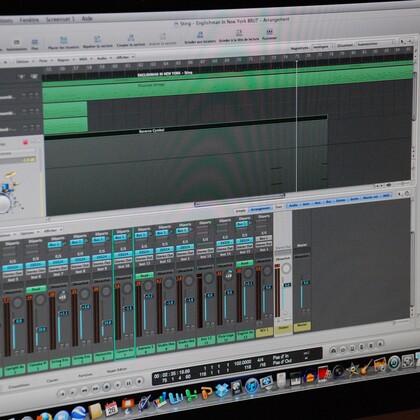
Task: Open the Aide menu
Action: coord(87,18)
